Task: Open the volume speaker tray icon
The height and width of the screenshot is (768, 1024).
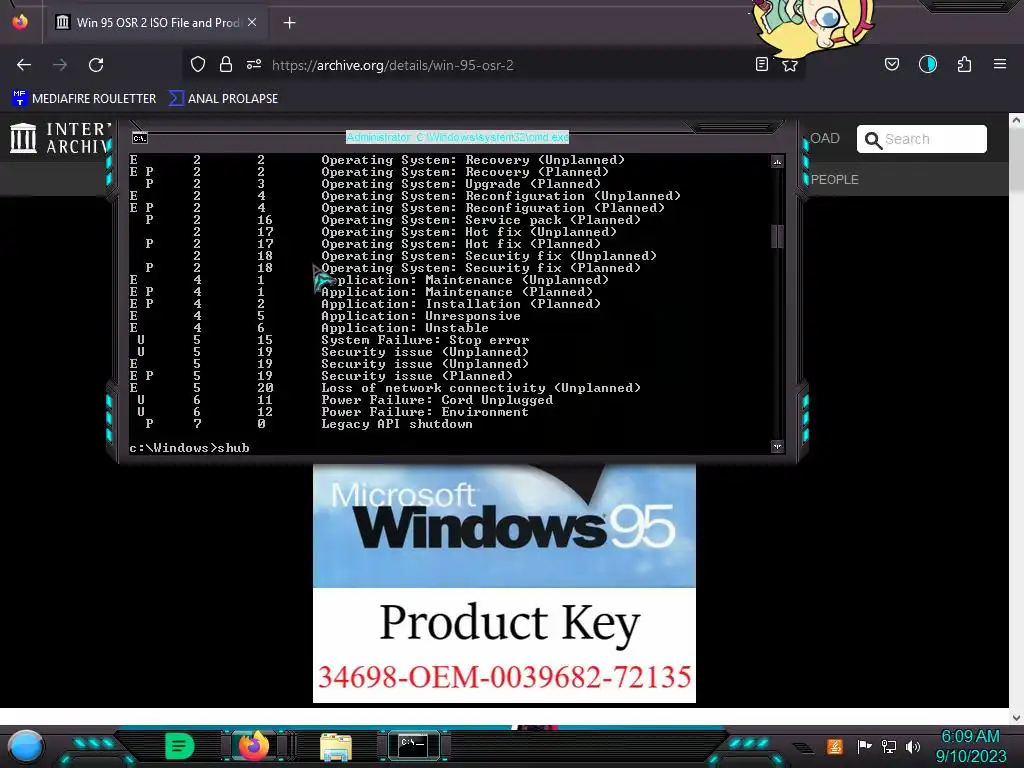Action: [912, 746]
